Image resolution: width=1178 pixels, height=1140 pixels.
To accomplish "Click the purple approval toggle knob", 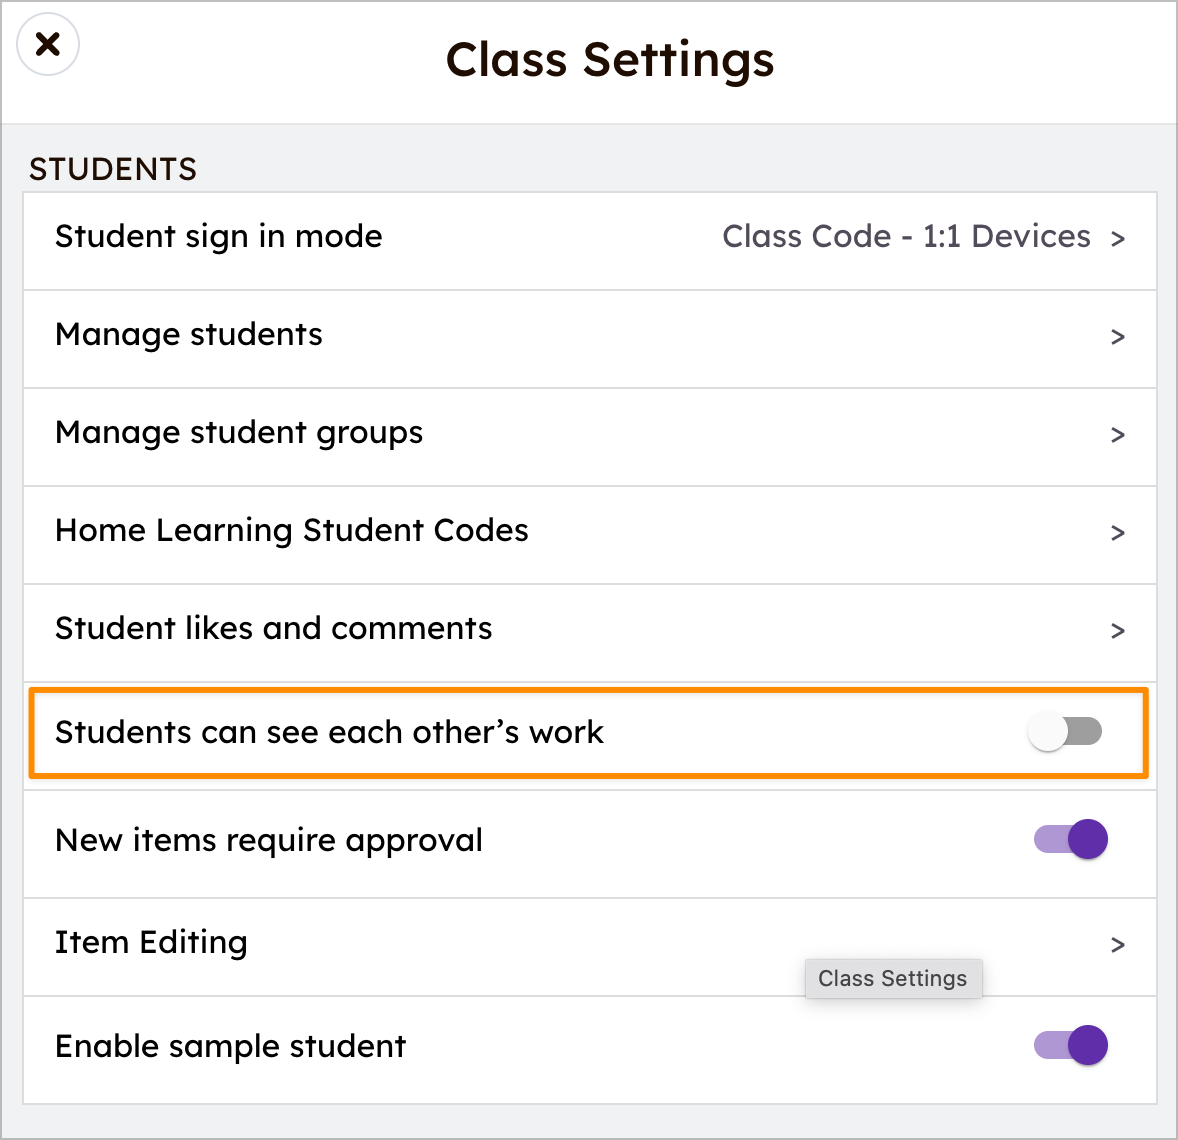I will (x=1088, y=839).
